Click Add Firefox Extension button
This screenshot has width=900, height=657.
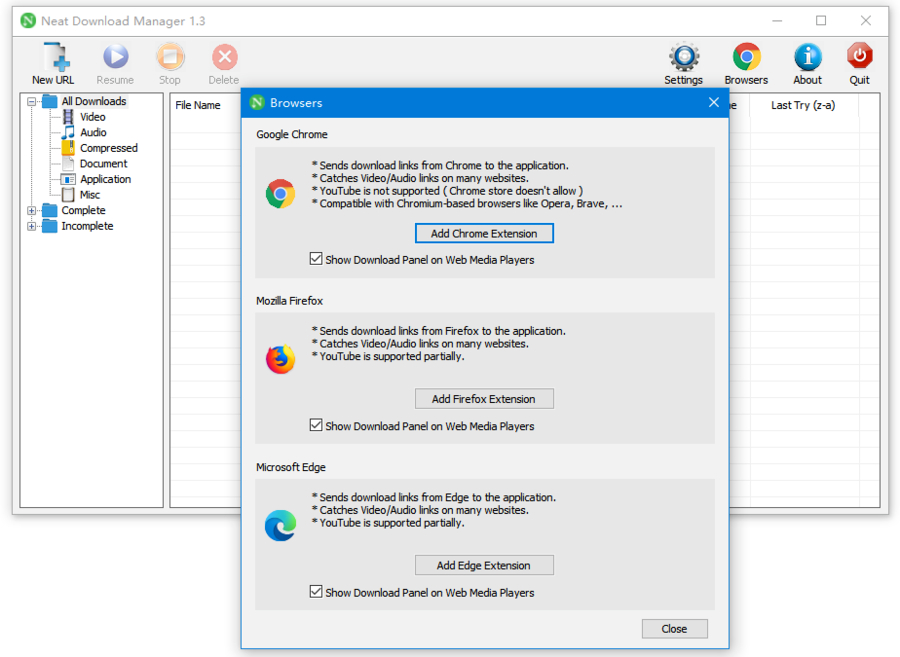click(484, 399)
